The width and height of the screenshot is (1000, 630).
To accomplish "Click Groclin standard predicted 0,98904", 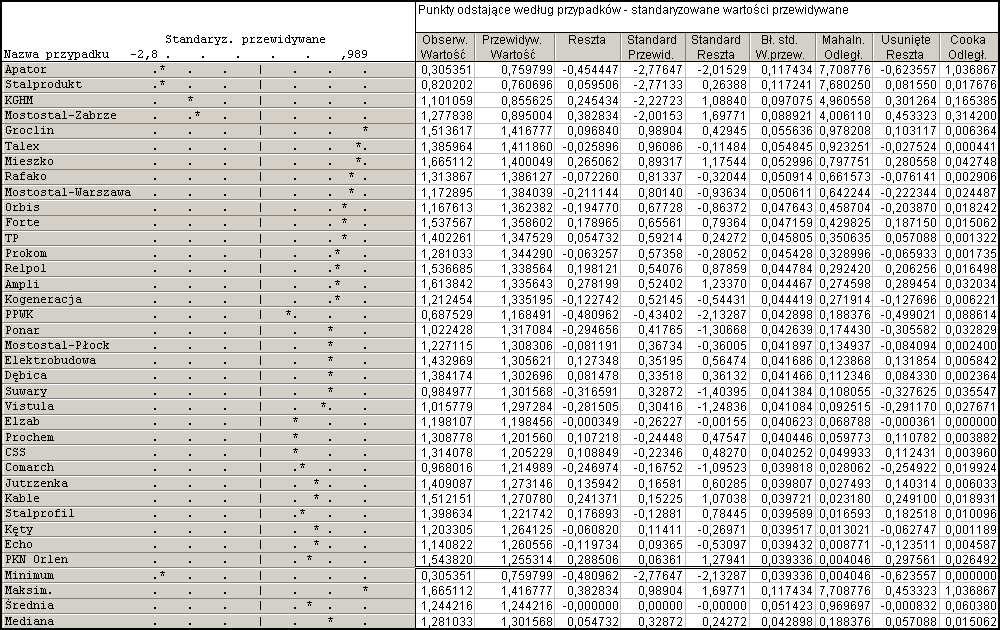I will (660, 131).
